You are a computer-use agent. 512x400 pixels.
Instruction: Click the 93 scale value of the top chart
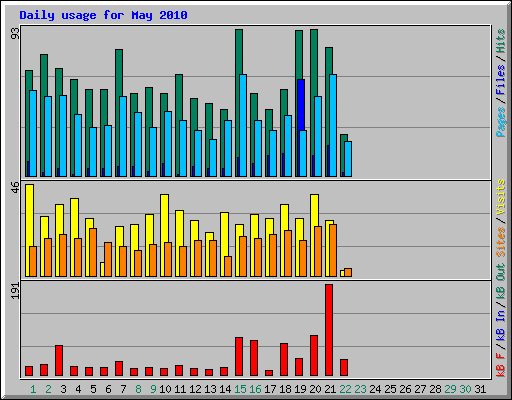15,33
